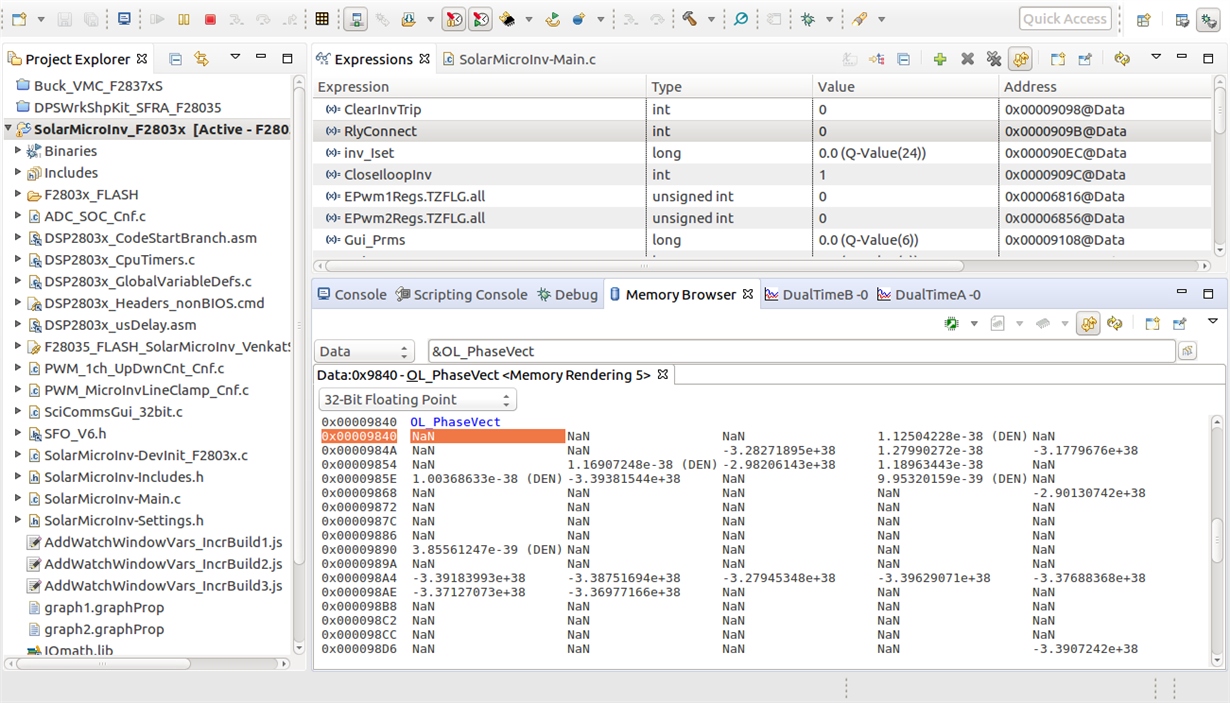Open Expressions view menu arrow
Viewport: 1230px width, 703px height.
1156,57
